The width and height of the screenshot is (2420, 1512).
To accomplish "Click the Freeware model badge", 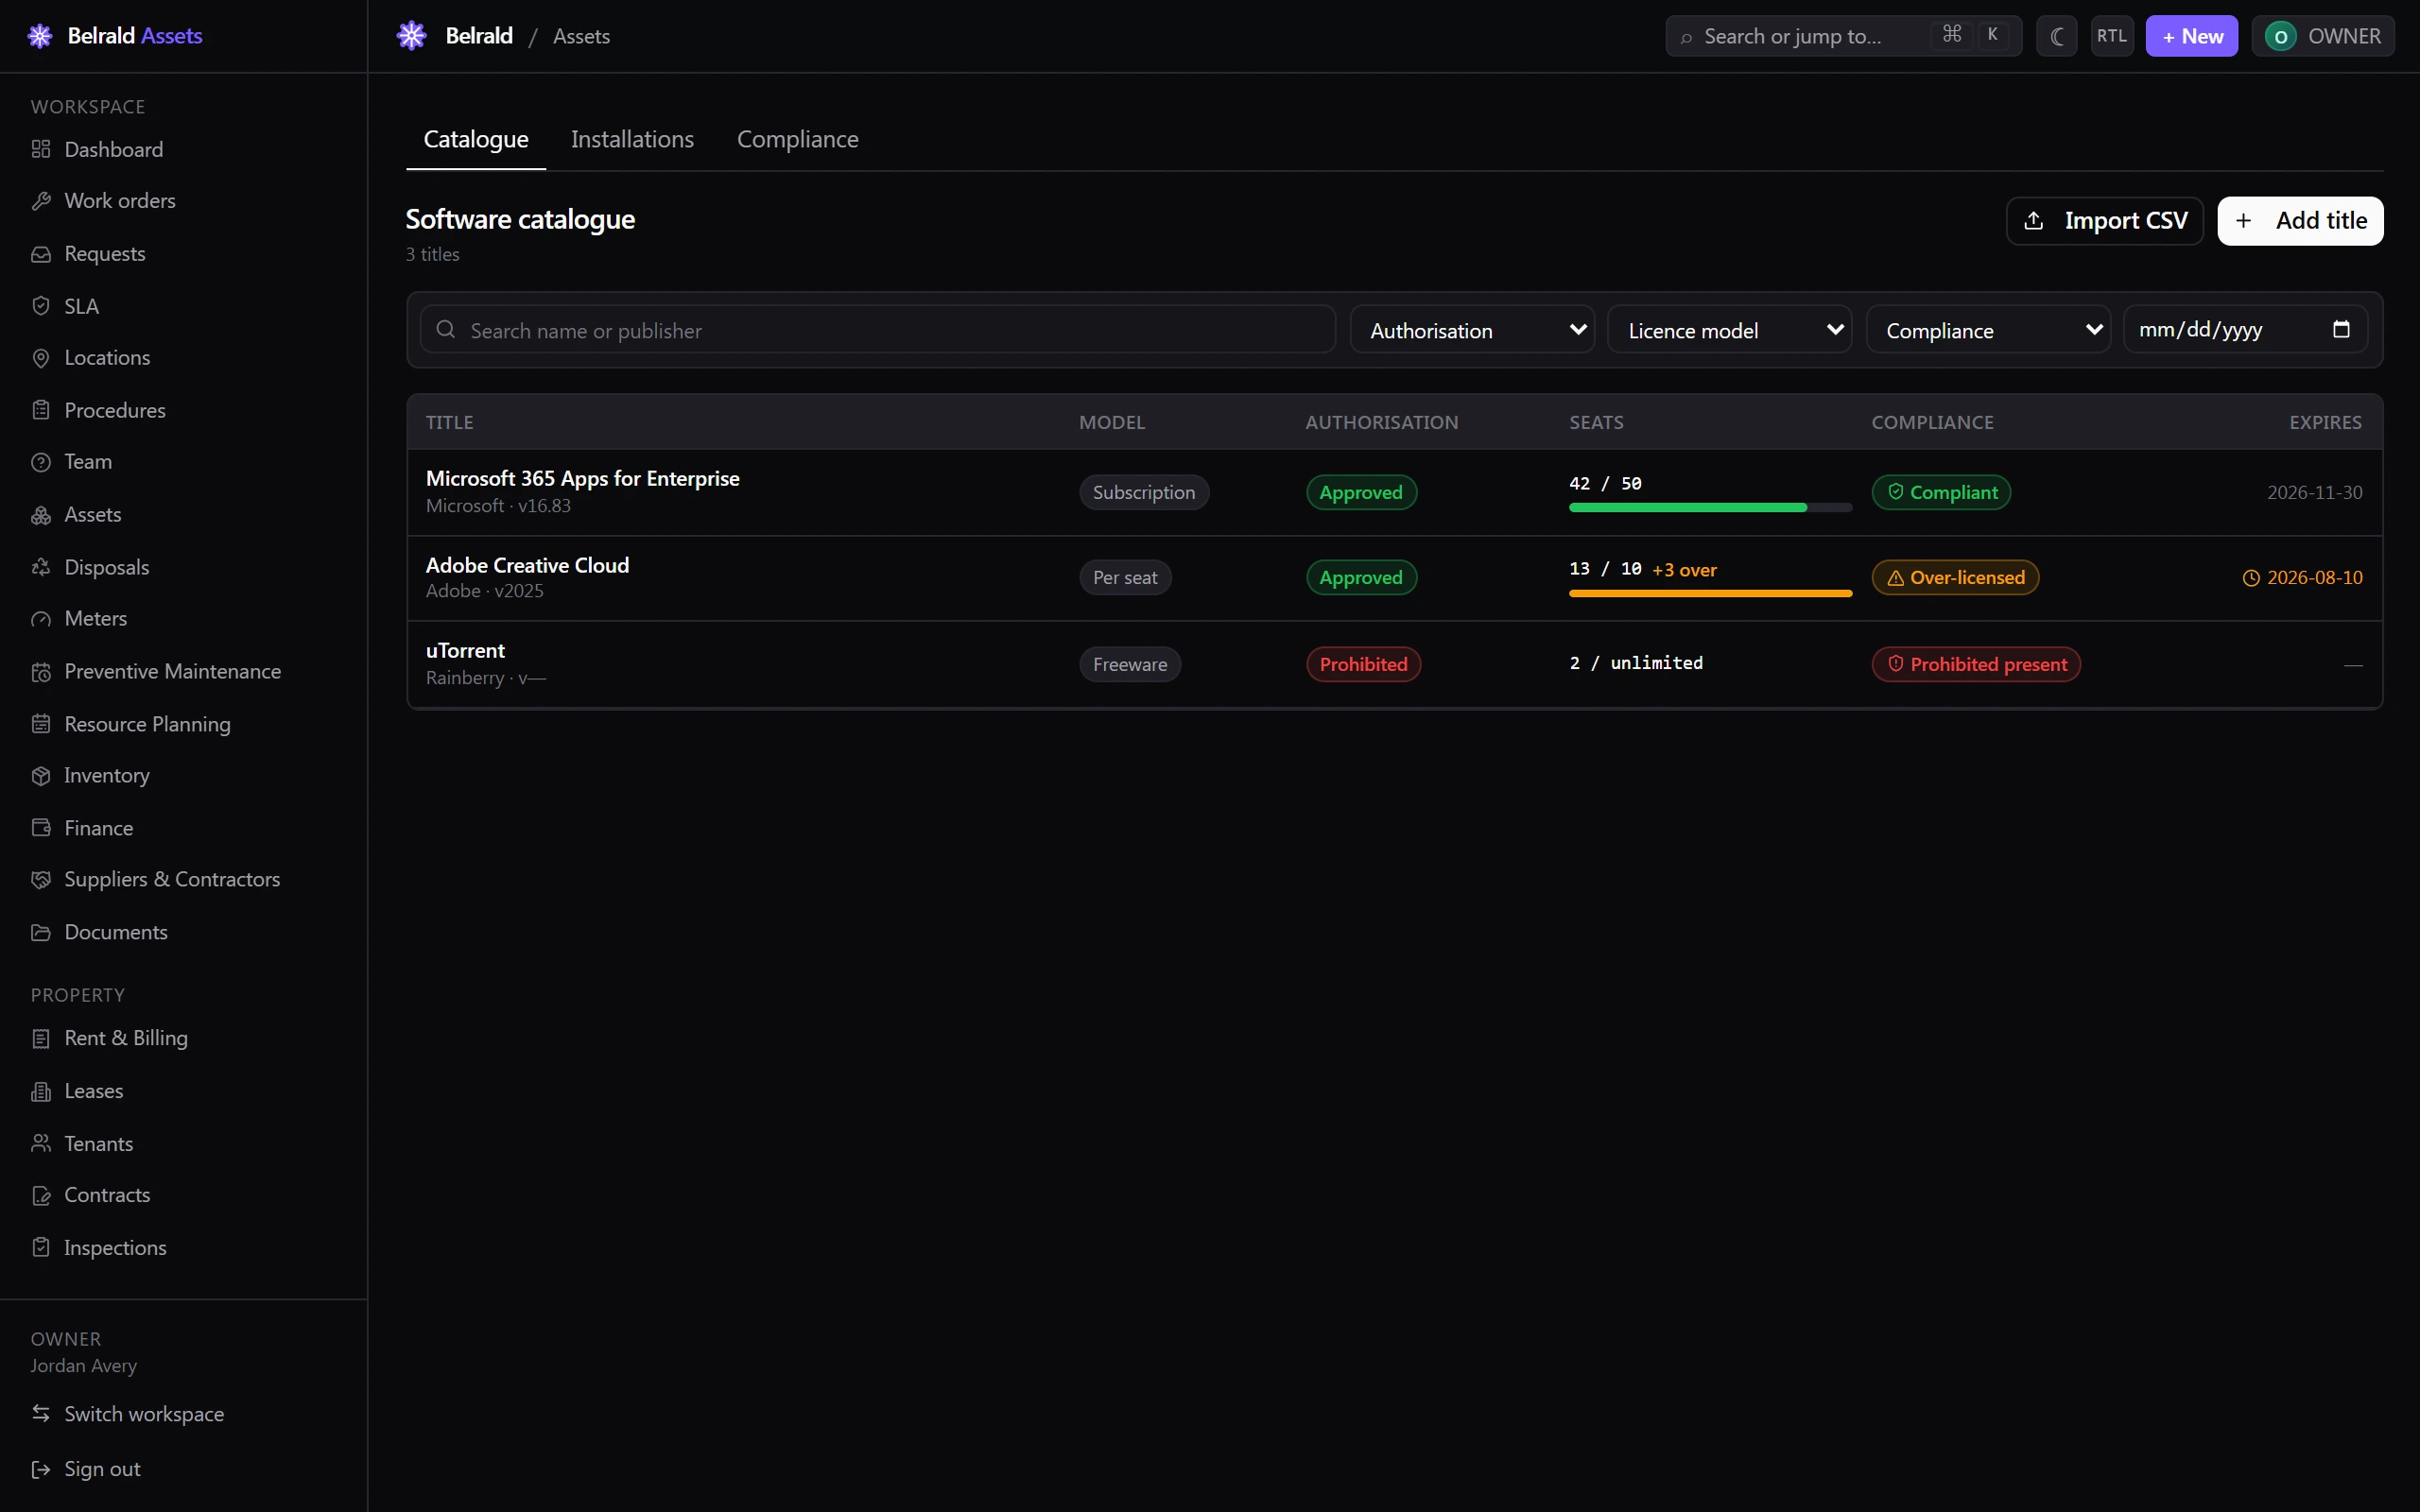I will (1129, 664).
